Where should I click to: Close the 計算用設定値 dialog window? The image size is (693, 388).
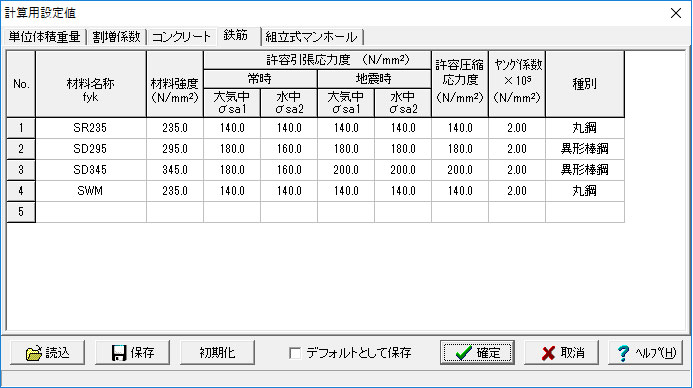point(676,13)
